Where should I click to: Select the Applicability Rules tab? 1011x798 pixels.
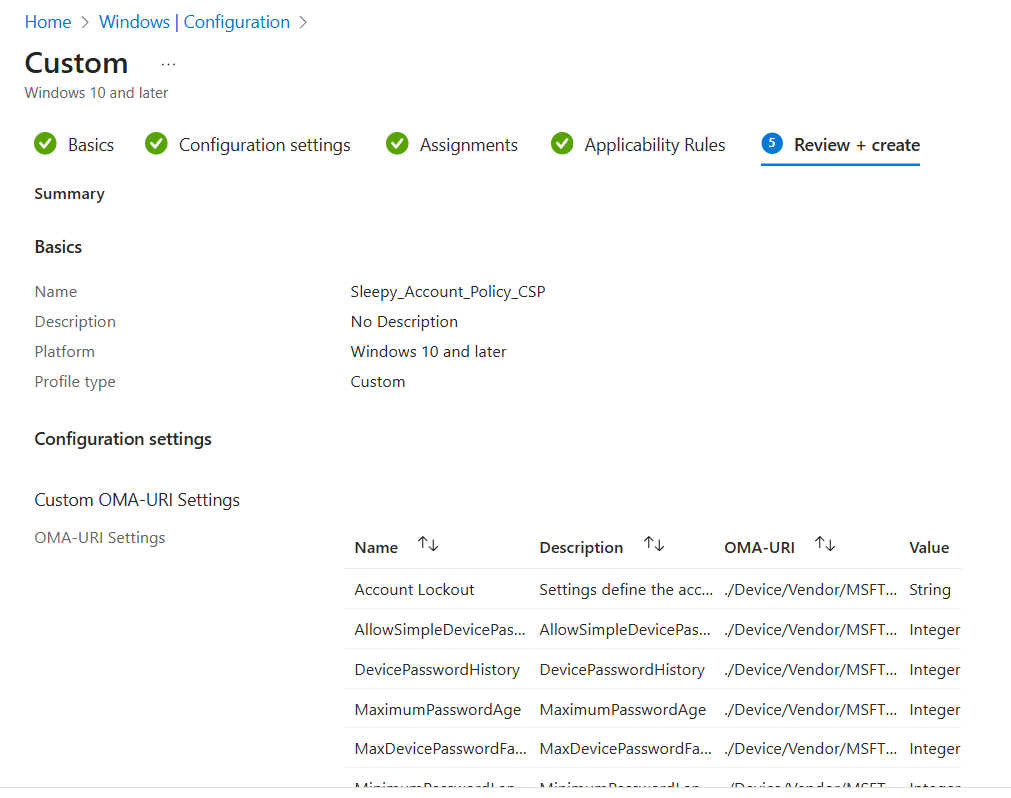click(654, 145)
